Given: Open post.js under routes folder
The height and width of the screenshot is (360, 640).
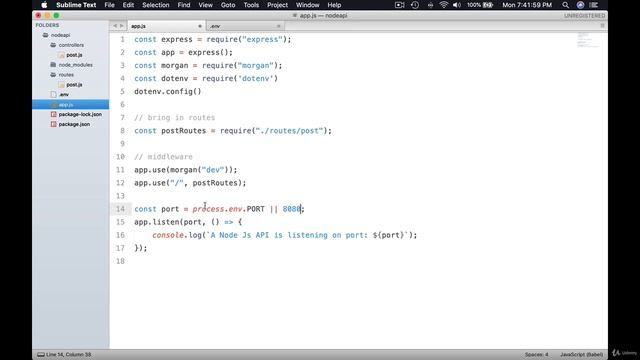Looking at the screenshot, I should click(74, 84).
